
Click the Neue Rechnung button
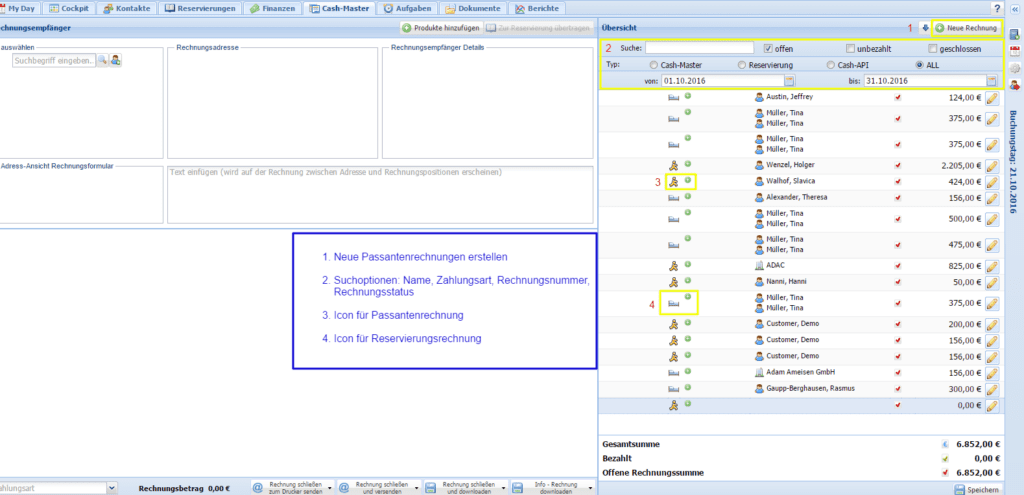(965, 28)
